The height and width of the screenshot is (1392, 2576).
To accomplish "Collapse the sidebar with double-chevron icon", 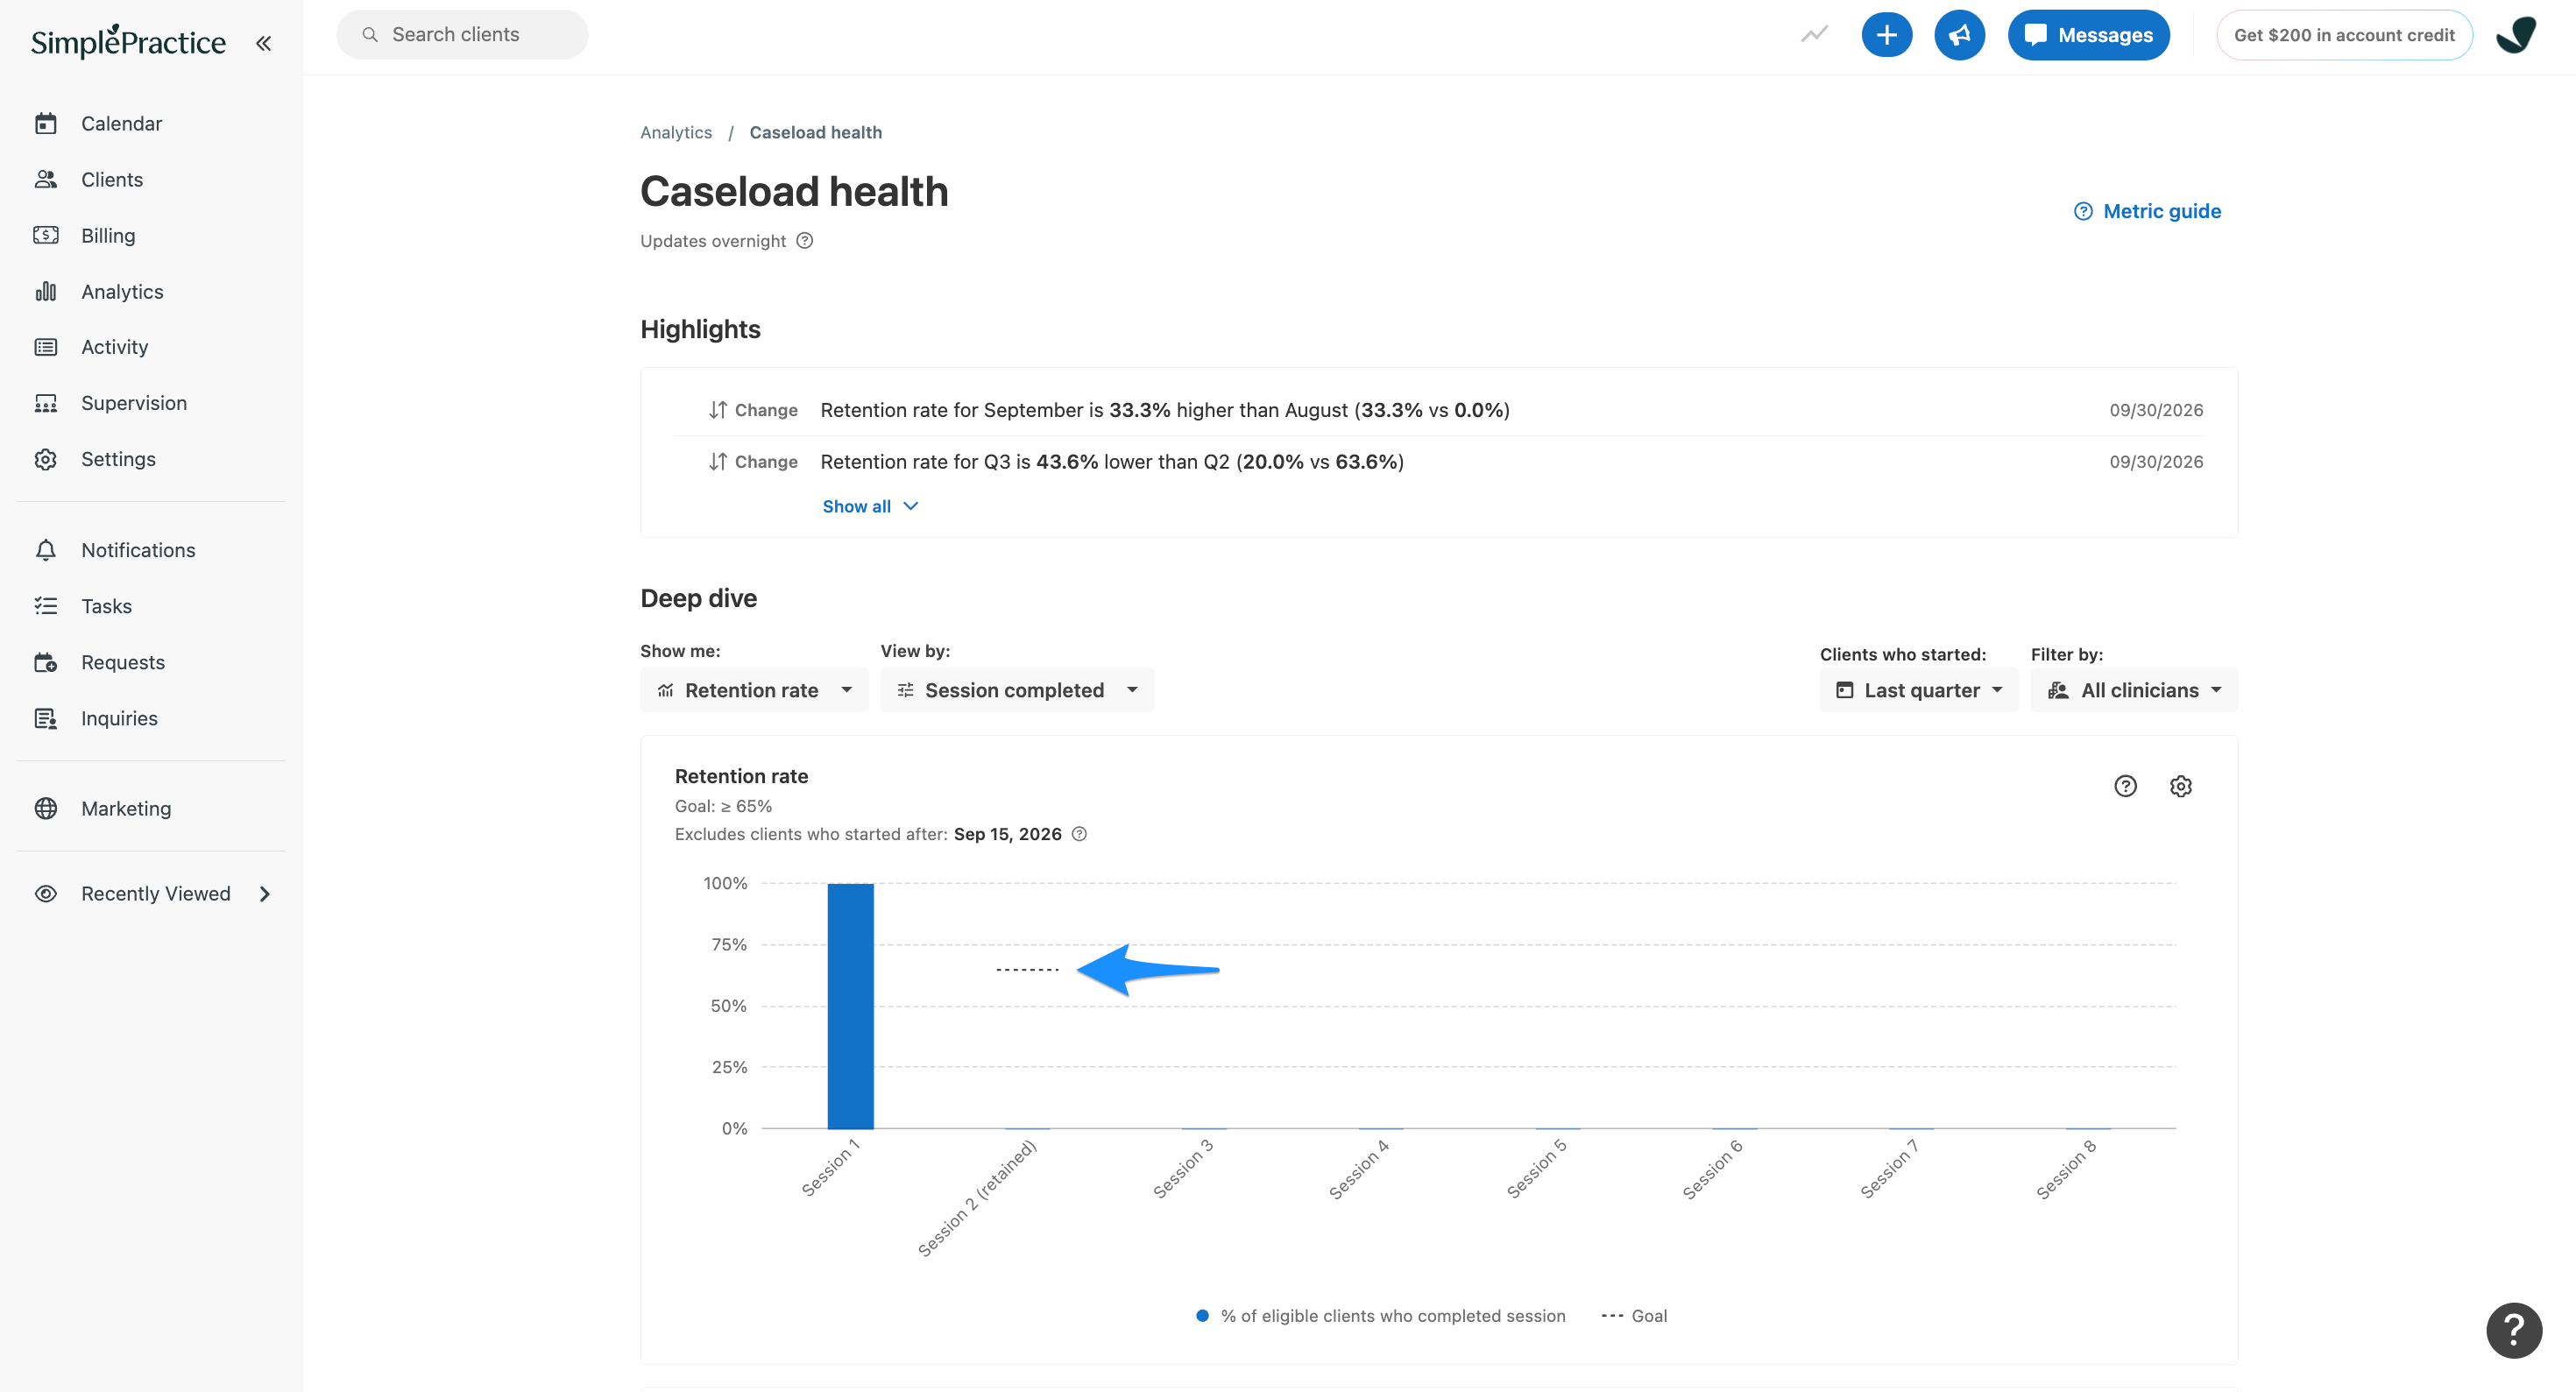I will pos(263,43).
